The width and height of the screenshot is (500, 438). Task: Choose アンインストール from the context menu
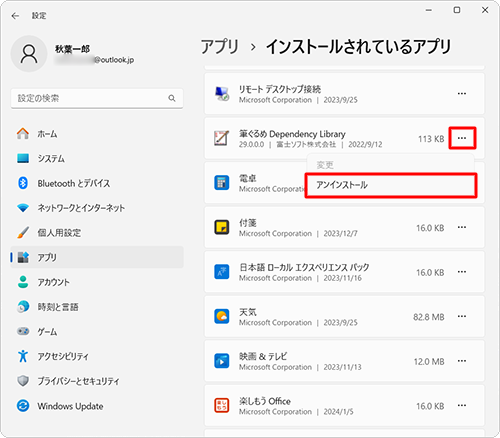coord(391,185)
